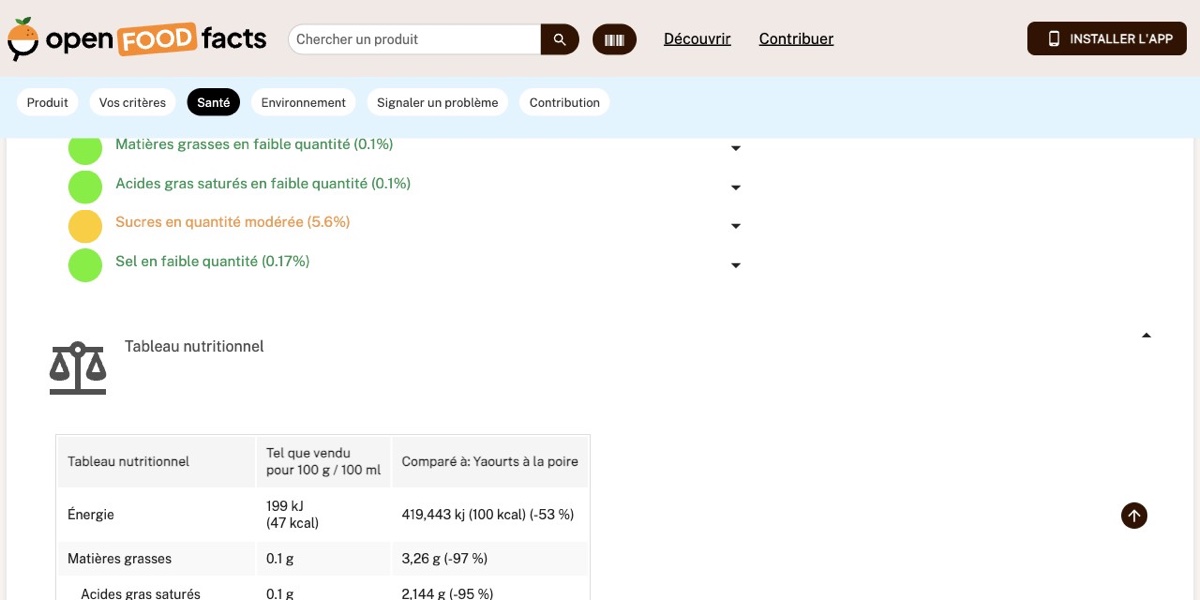Open the Produit tab

pyautogui.click(x=48, y=102)
